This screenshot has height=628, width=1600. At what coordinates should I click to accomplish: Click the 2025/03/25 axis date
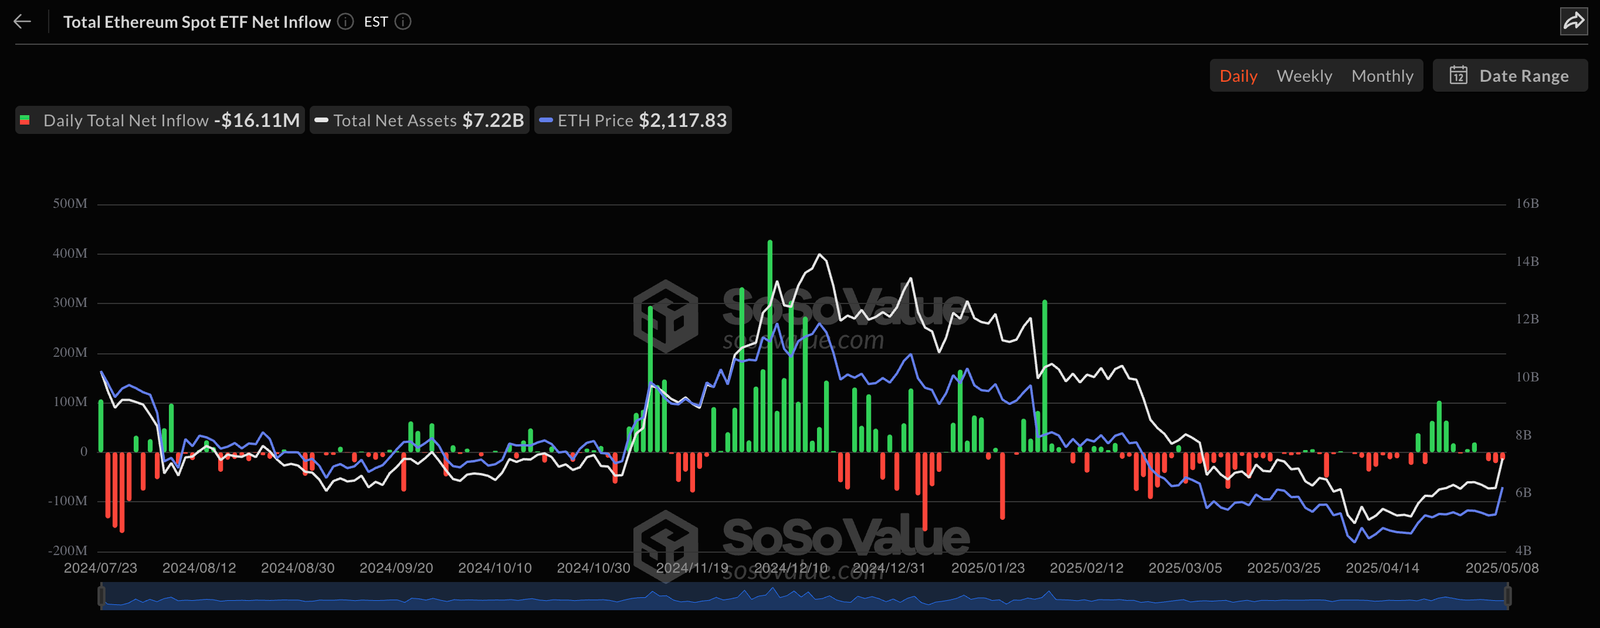[x=1284, y=568]
